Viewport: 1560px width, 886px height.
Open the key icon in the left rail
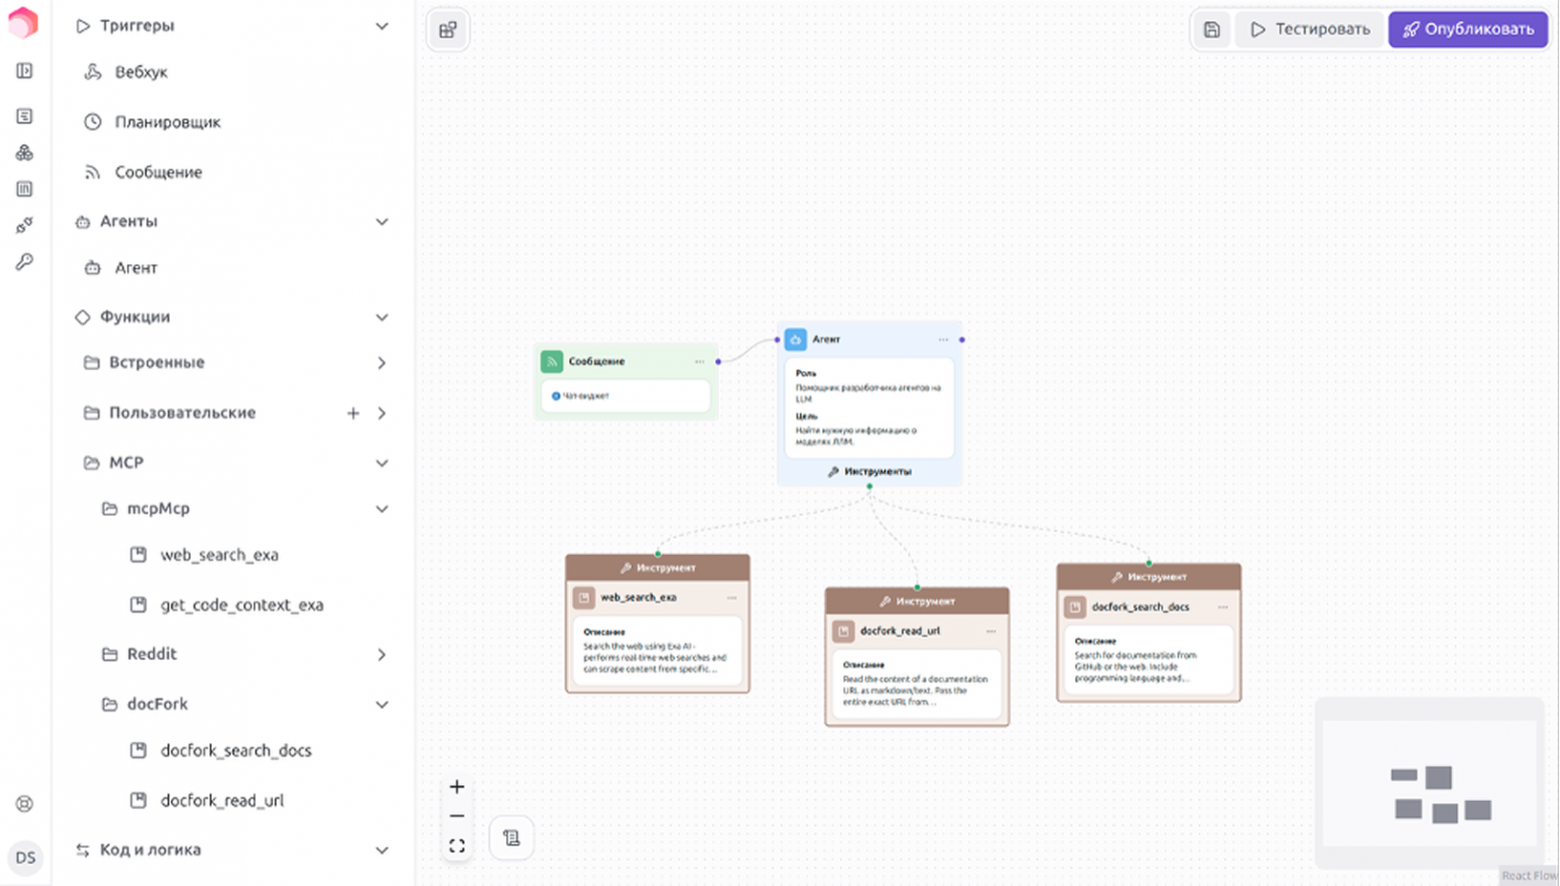coord(25,262)
